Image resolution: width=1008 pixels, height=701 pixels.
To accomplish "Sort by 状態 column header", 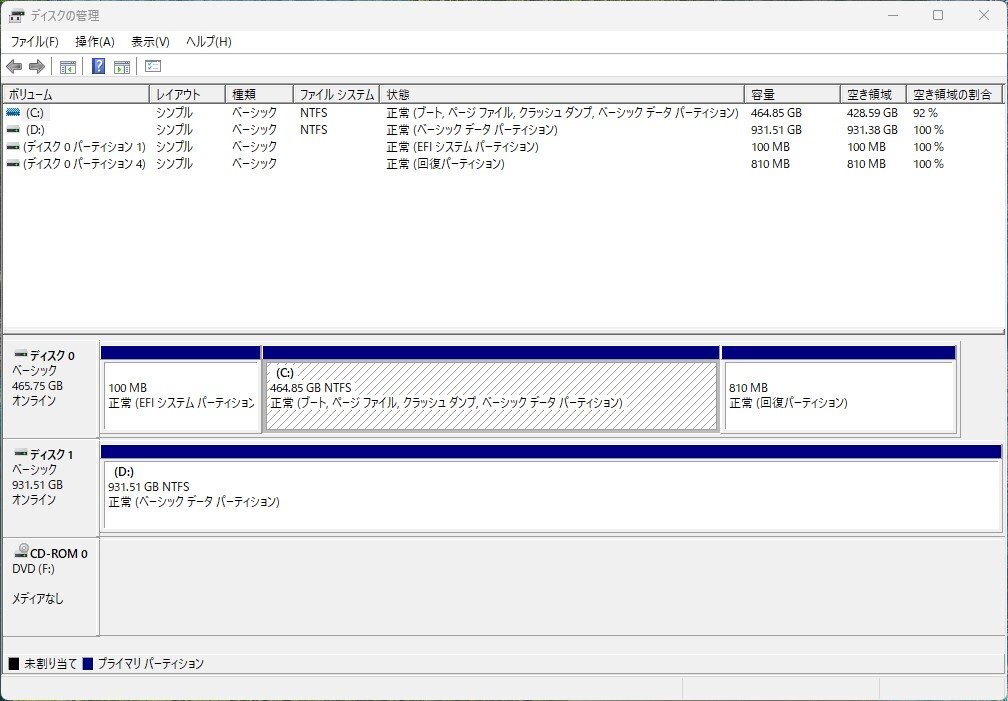I will [562, 95].
